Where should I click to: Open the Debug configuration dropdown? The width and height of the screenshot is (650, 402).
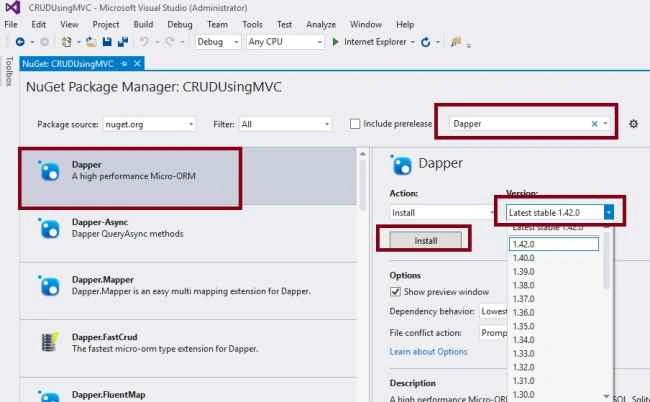click(x=218, y=42)
